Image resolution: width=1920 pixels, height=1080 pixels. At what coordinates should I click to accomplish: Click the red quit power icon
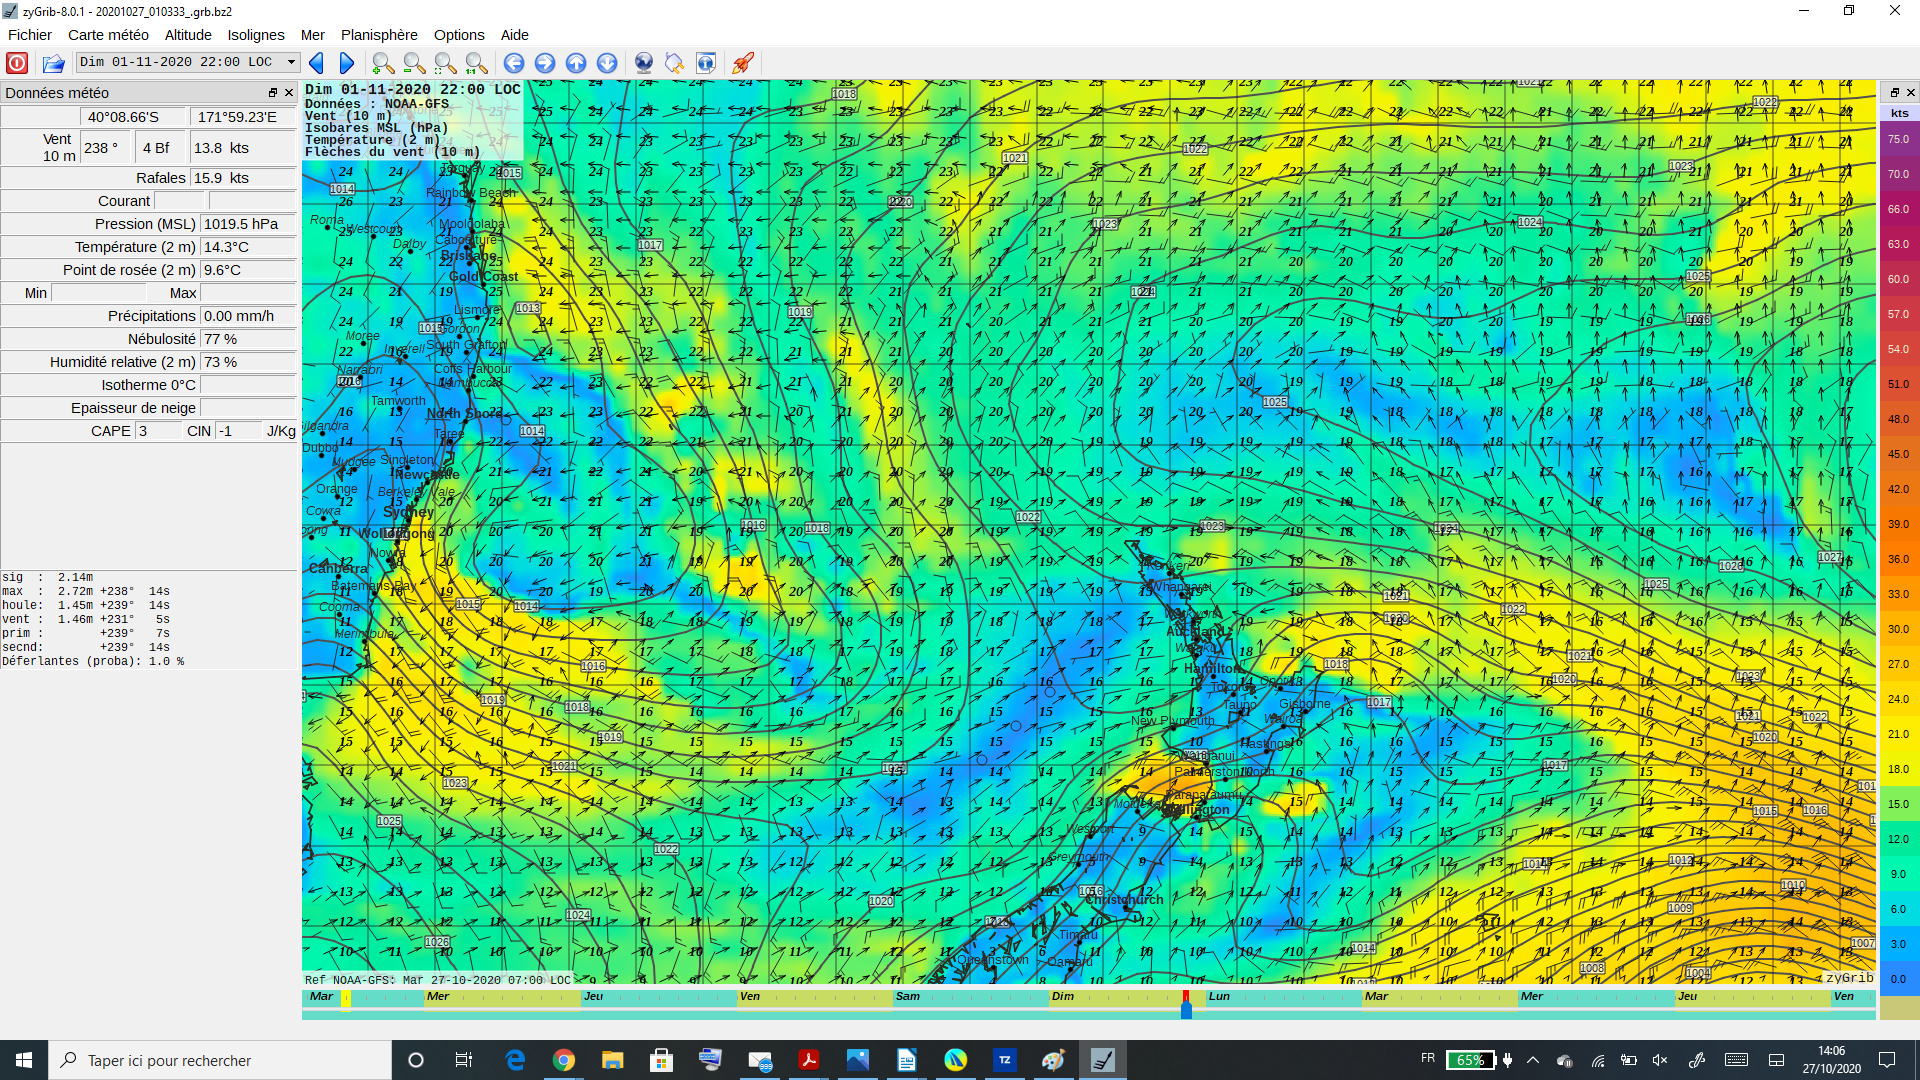coord(17,63)
